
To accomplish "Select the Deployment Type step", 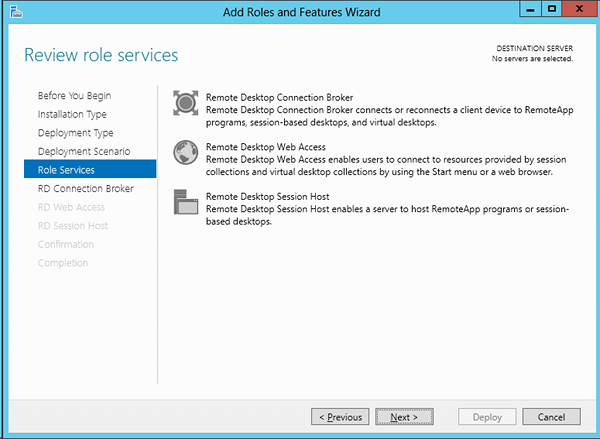I will [76, 133].
